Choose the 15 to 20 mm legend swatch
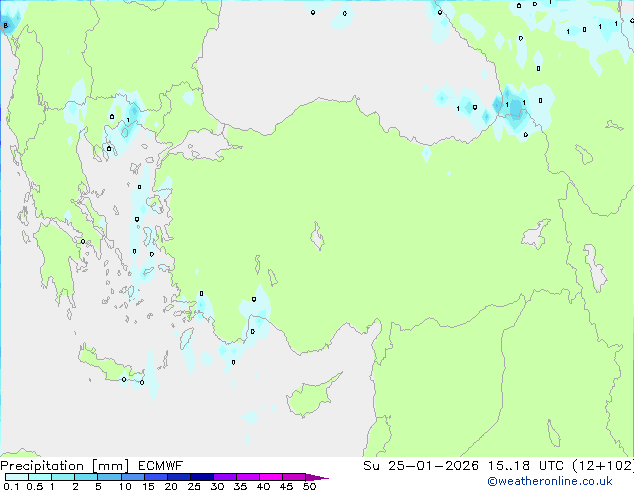 click(158, 478)
